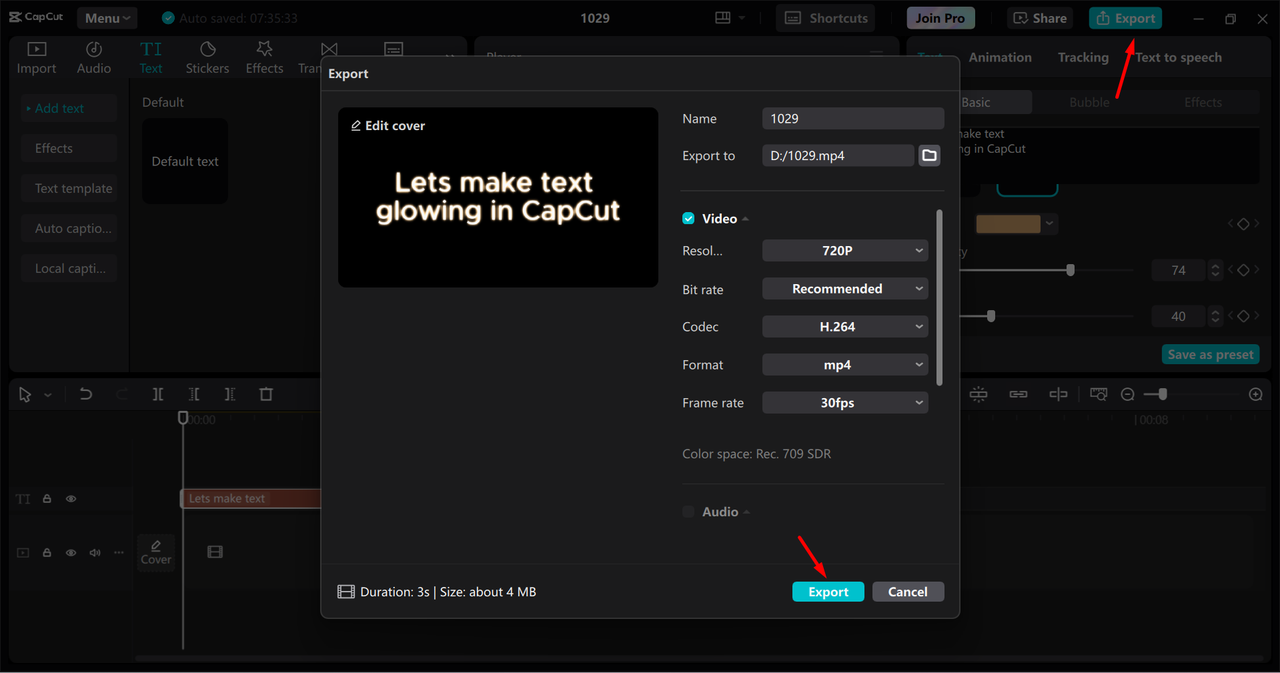Open the Menu dropdown in the title bar
Image resolution: width=1280 pixels, height=673 pixels.
click(x=107, y=18)
